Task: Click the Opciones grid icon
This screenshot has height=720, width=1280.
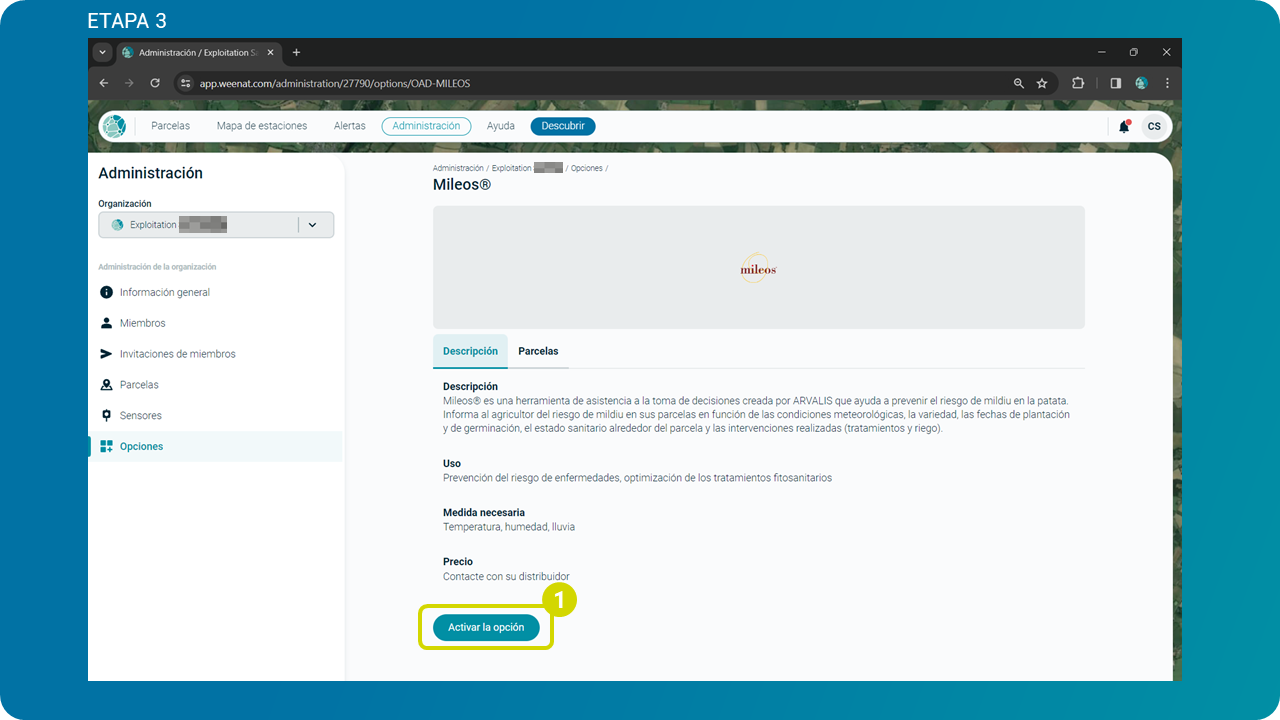Action: point(107,446)
